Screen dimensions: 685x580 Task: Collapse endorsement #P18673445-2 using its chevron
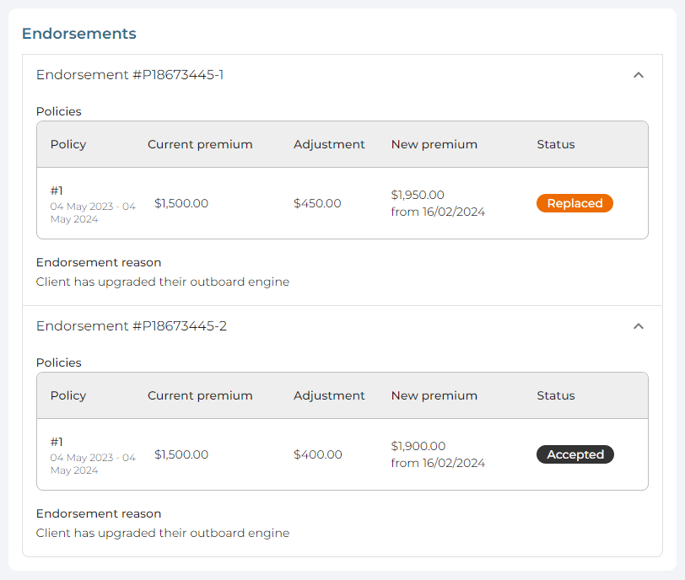(x=638, y=326)
